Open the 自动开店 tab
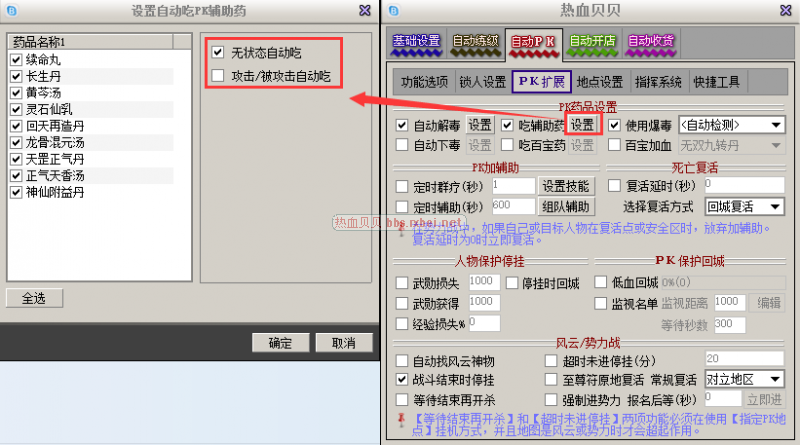 coord(592,42)
